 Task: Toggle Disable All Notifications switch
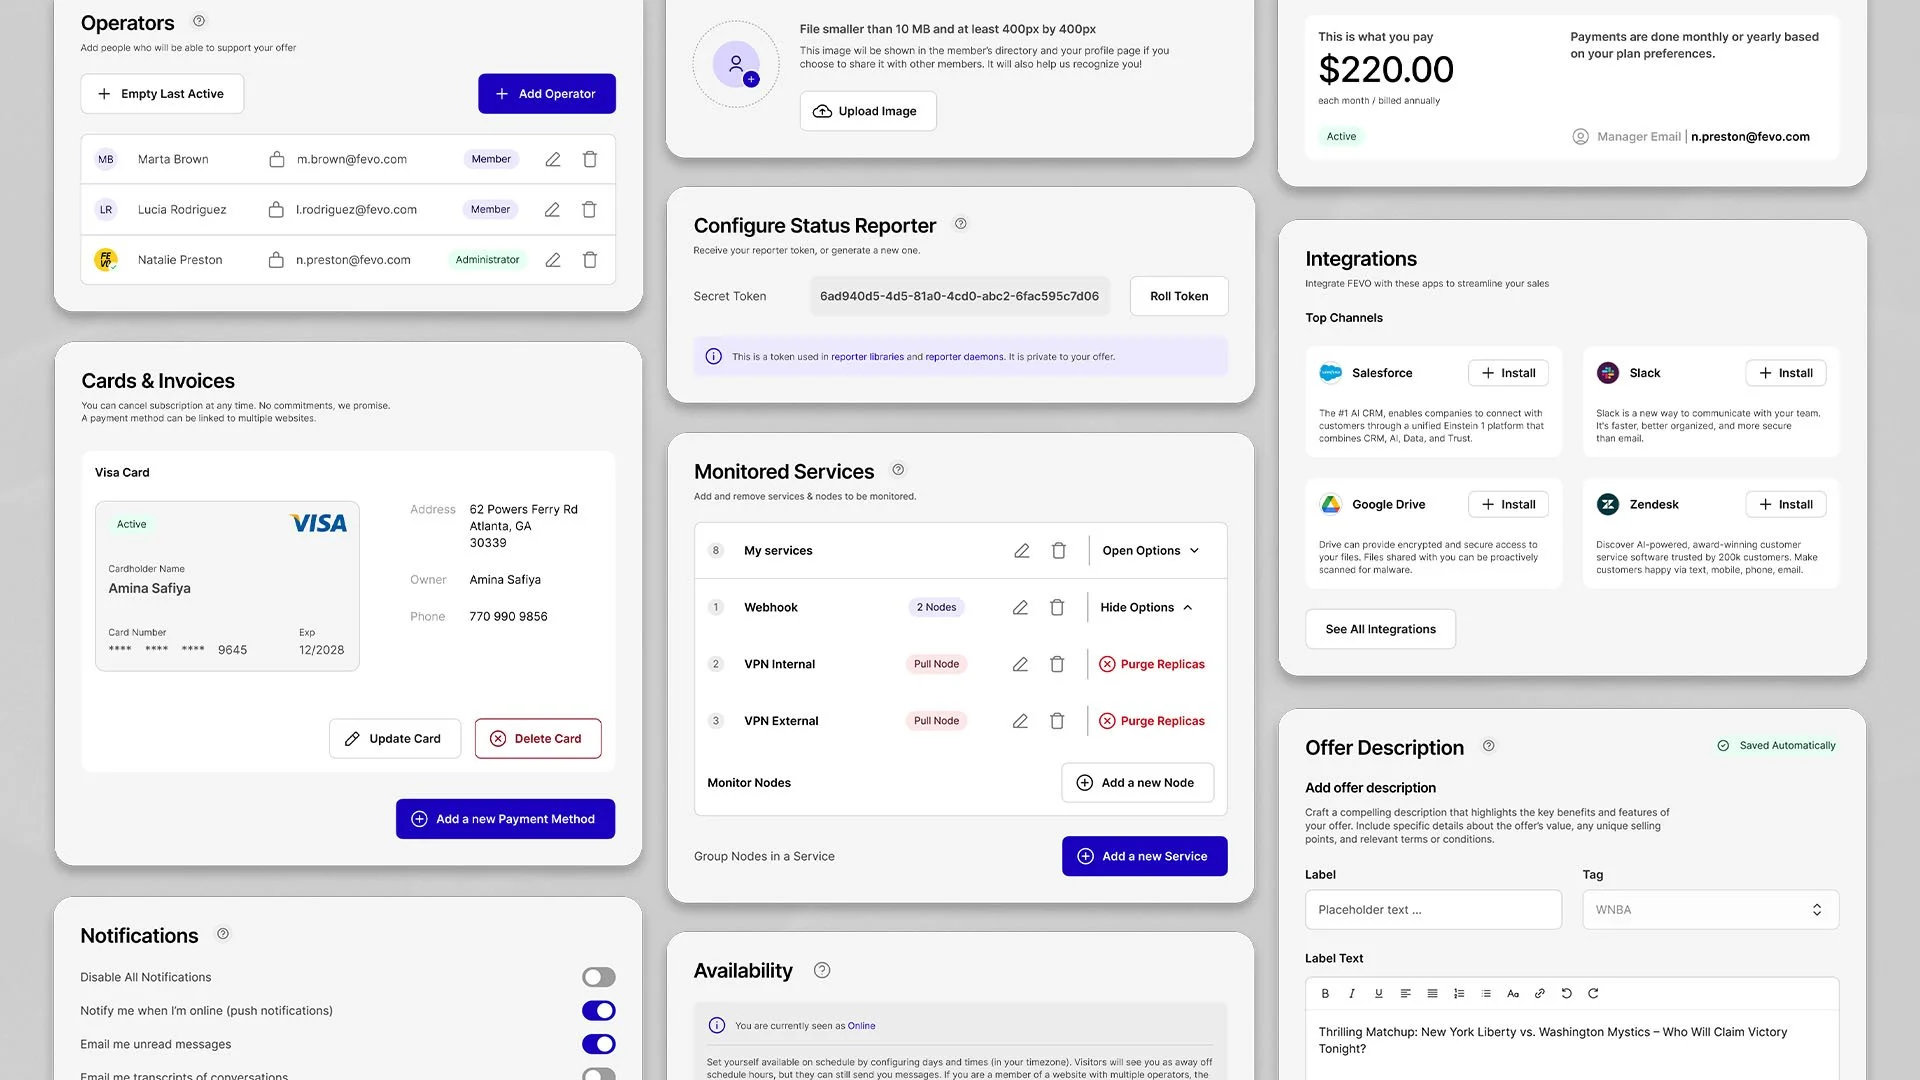[x=598, y=978]
